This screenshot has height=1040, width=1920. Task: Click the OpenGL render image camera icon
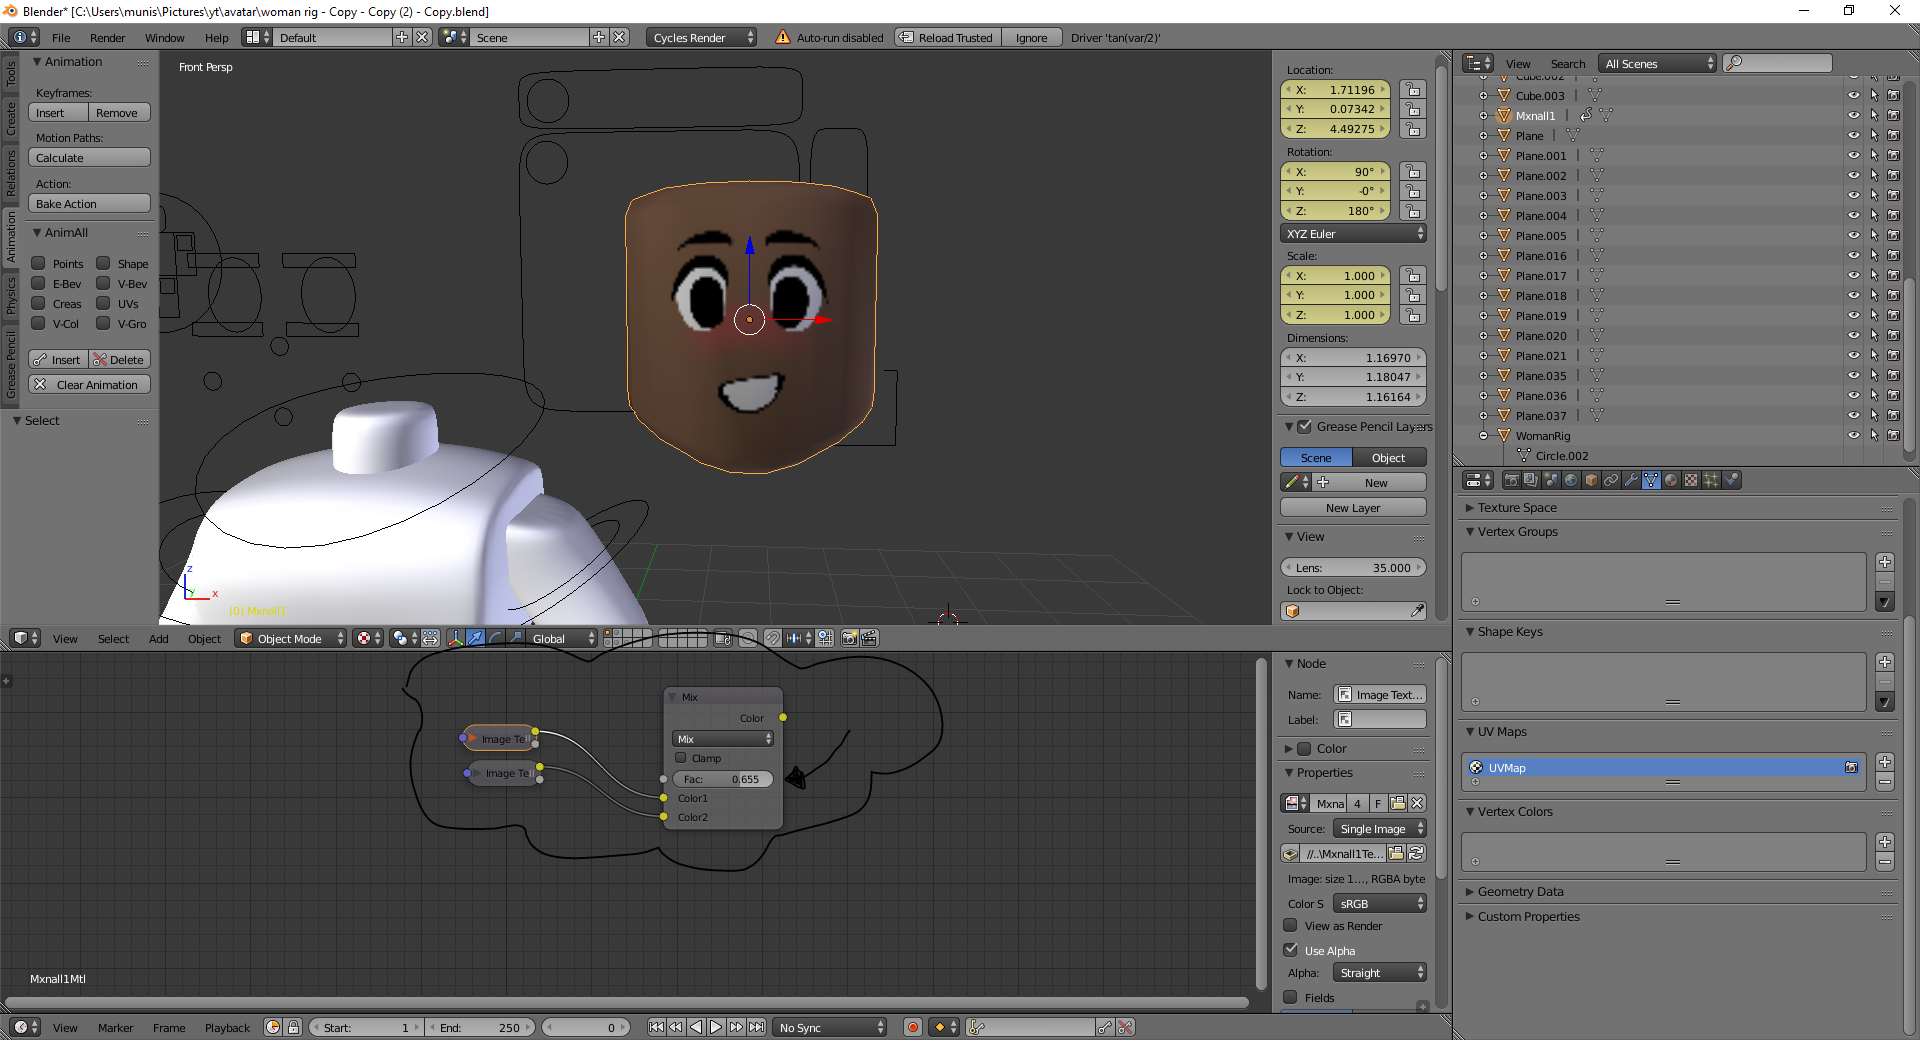[x=849, y=638]
